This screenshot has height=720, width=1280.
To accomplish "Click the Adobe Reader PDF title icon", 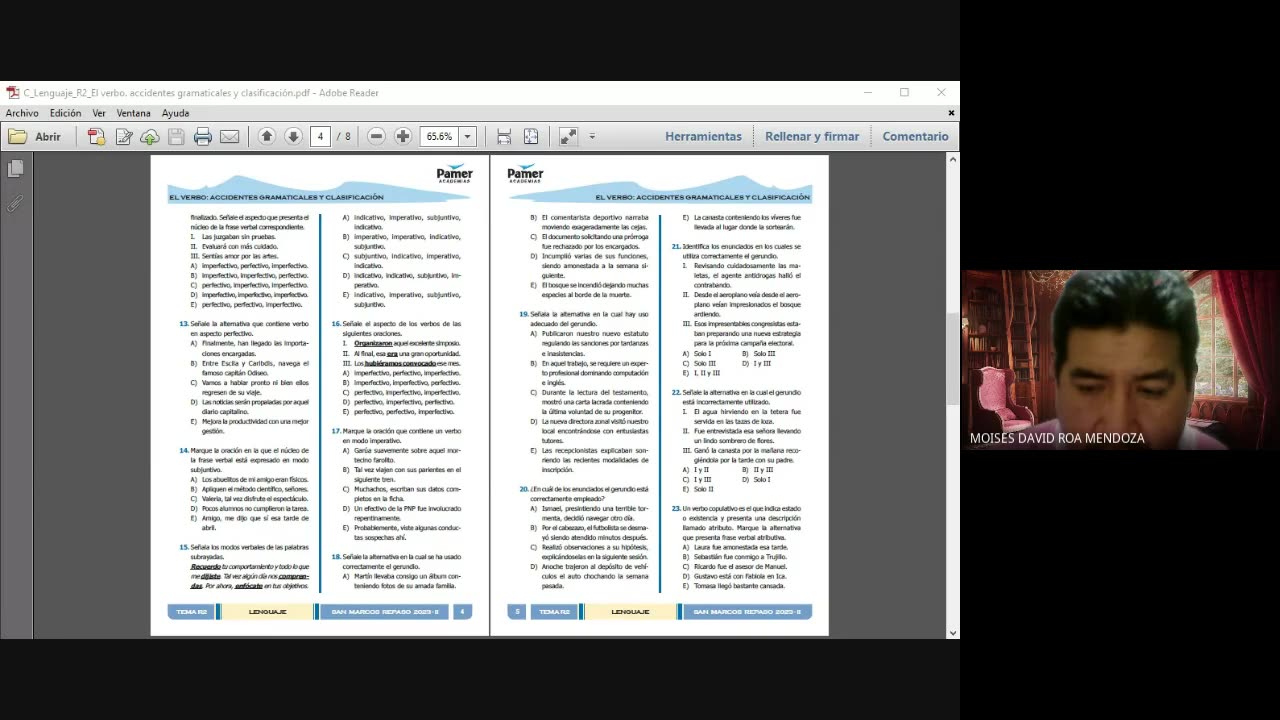I will 13,92.
